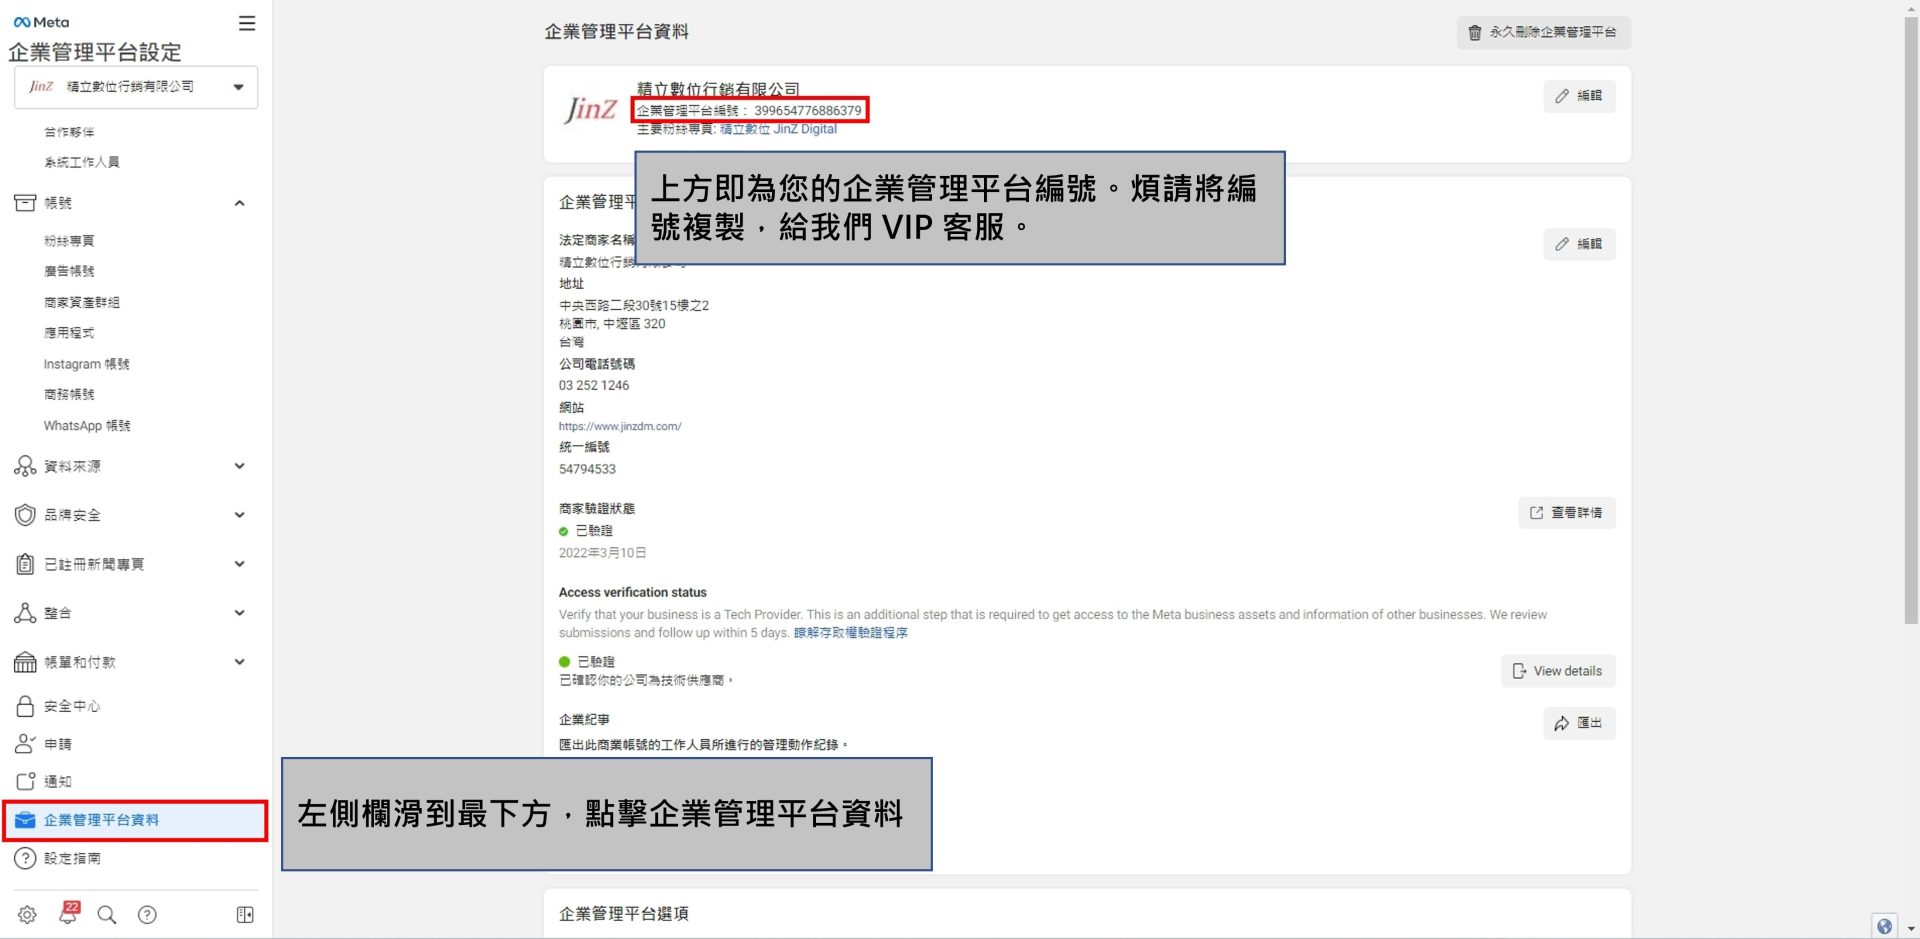Click the 帳號 section icon
Image resolution: width=1920 pixels, height=939 pixels.
pyautogui.click(x=25, y=203)
